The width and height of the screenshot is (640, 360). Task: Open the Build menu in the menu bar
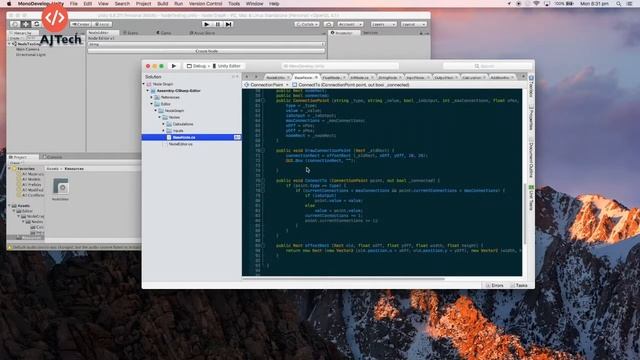[x=162, y=4]
